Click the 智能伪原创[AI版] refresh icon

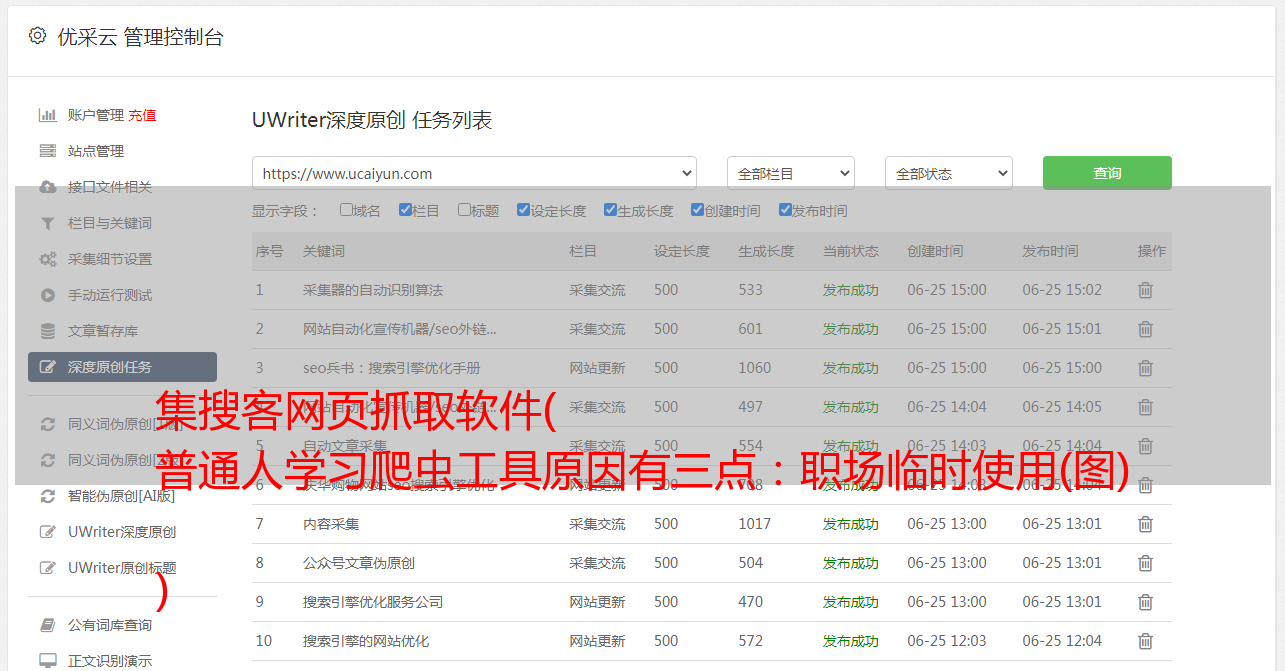click(47, 496)
